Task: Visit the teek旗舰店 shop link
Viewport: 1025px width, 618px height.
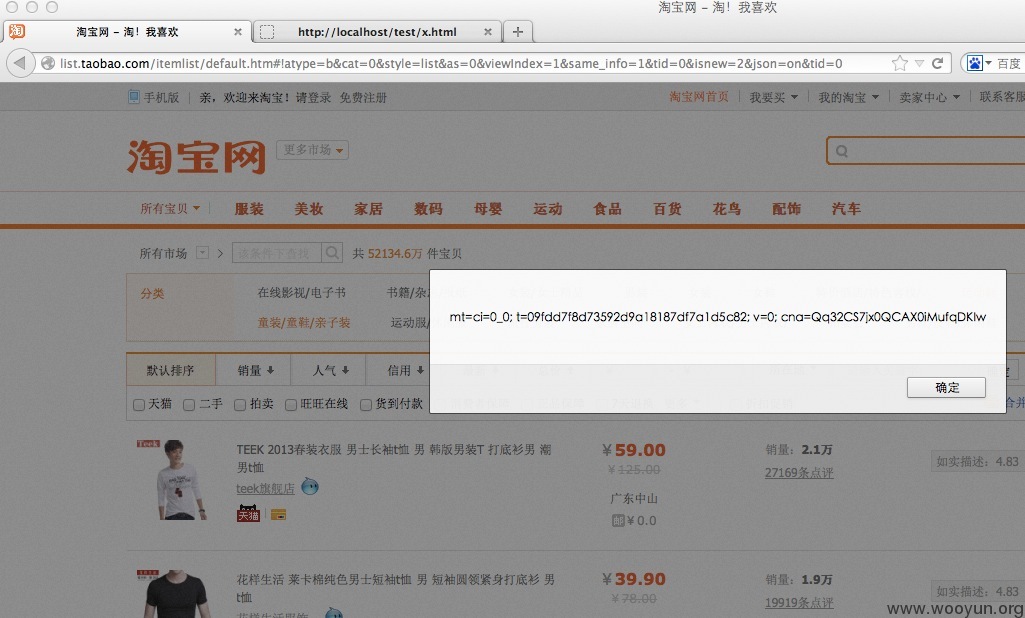Action: pos(265,488)
